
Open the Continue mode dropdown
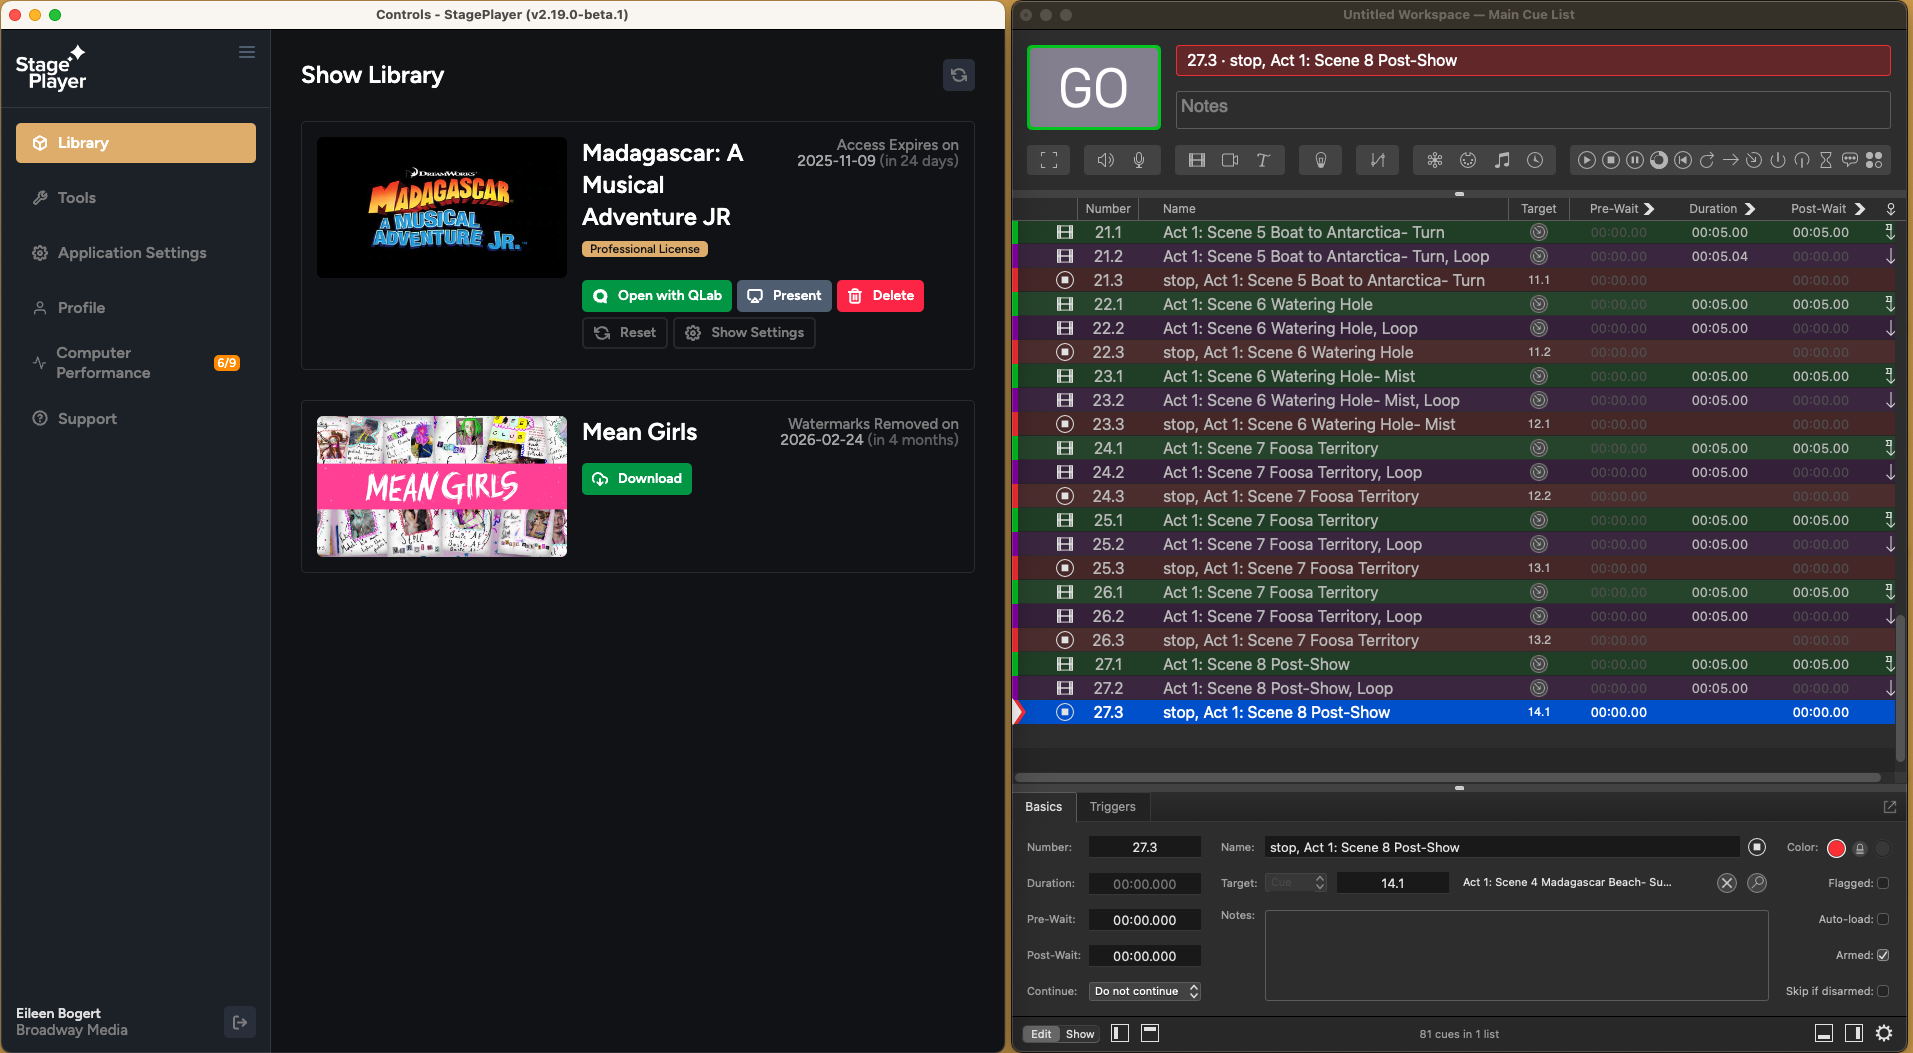(1145, 991)
